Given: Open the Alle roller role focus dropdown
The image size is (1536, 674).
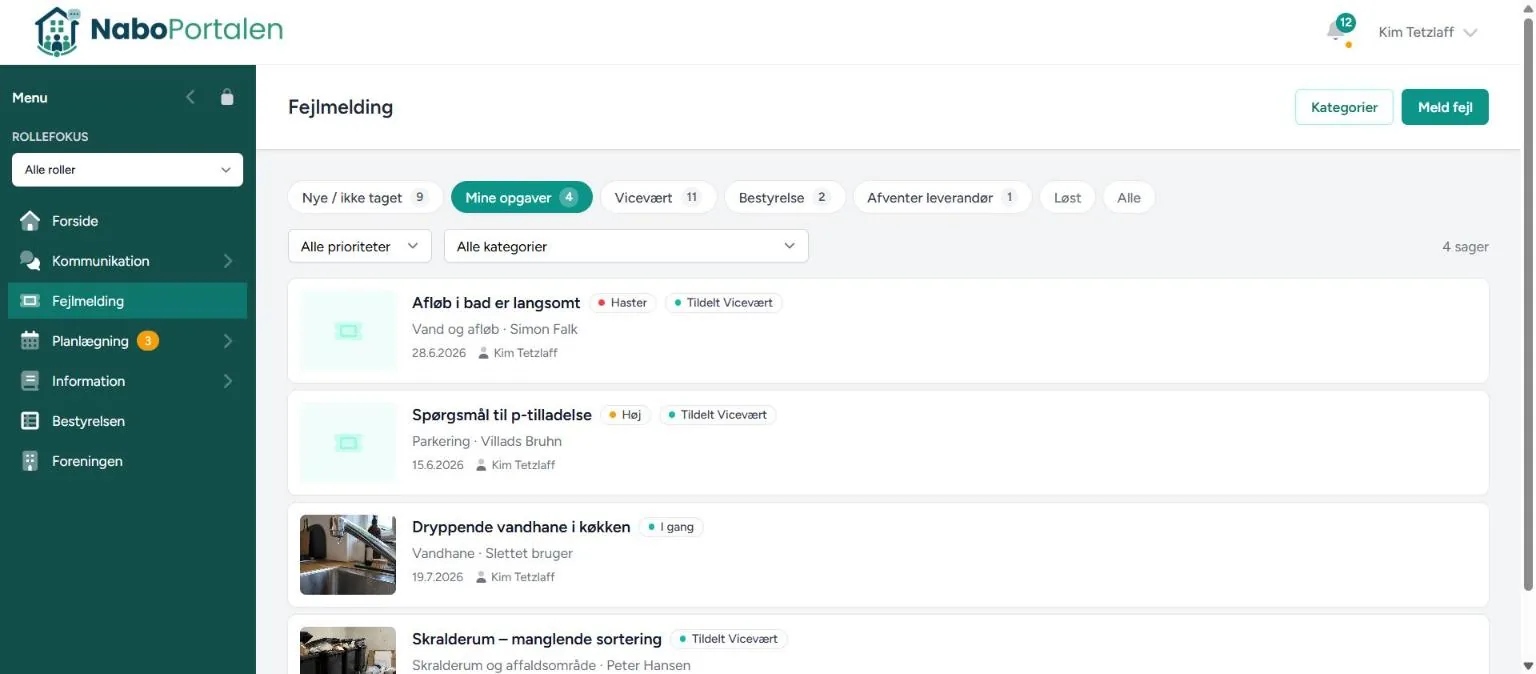Looking at the screenshot, I should [127, 170].
